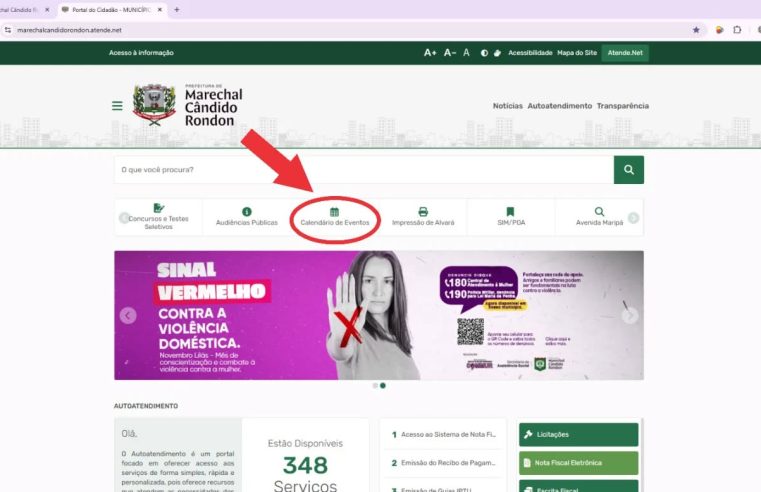Open Mapa do Site link

tap(577, 53)
